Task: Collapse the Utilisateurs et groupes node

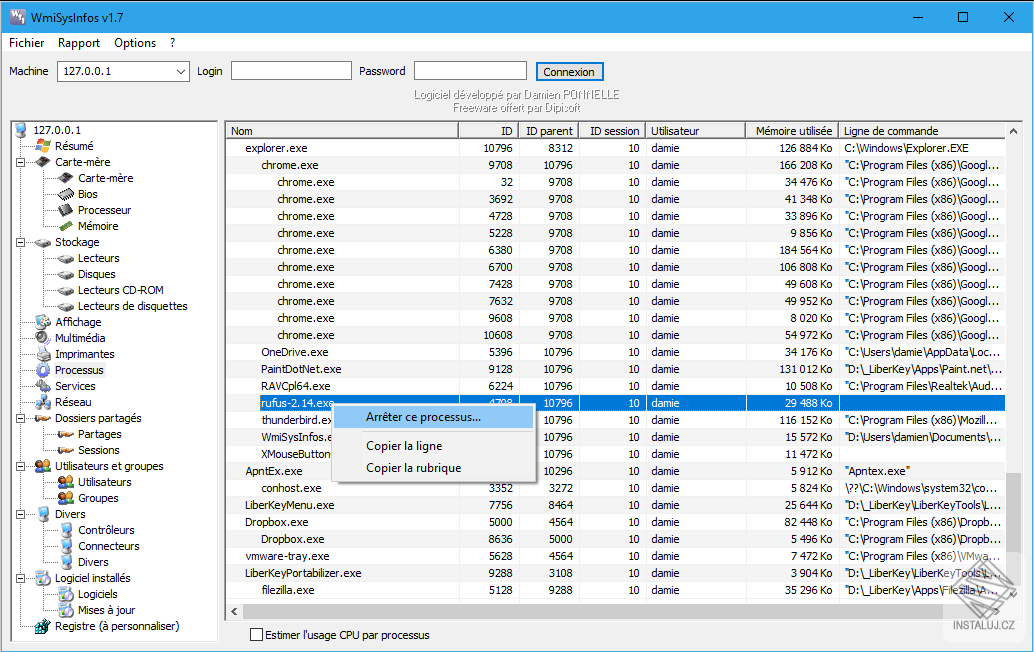Action: click(20, 466)
